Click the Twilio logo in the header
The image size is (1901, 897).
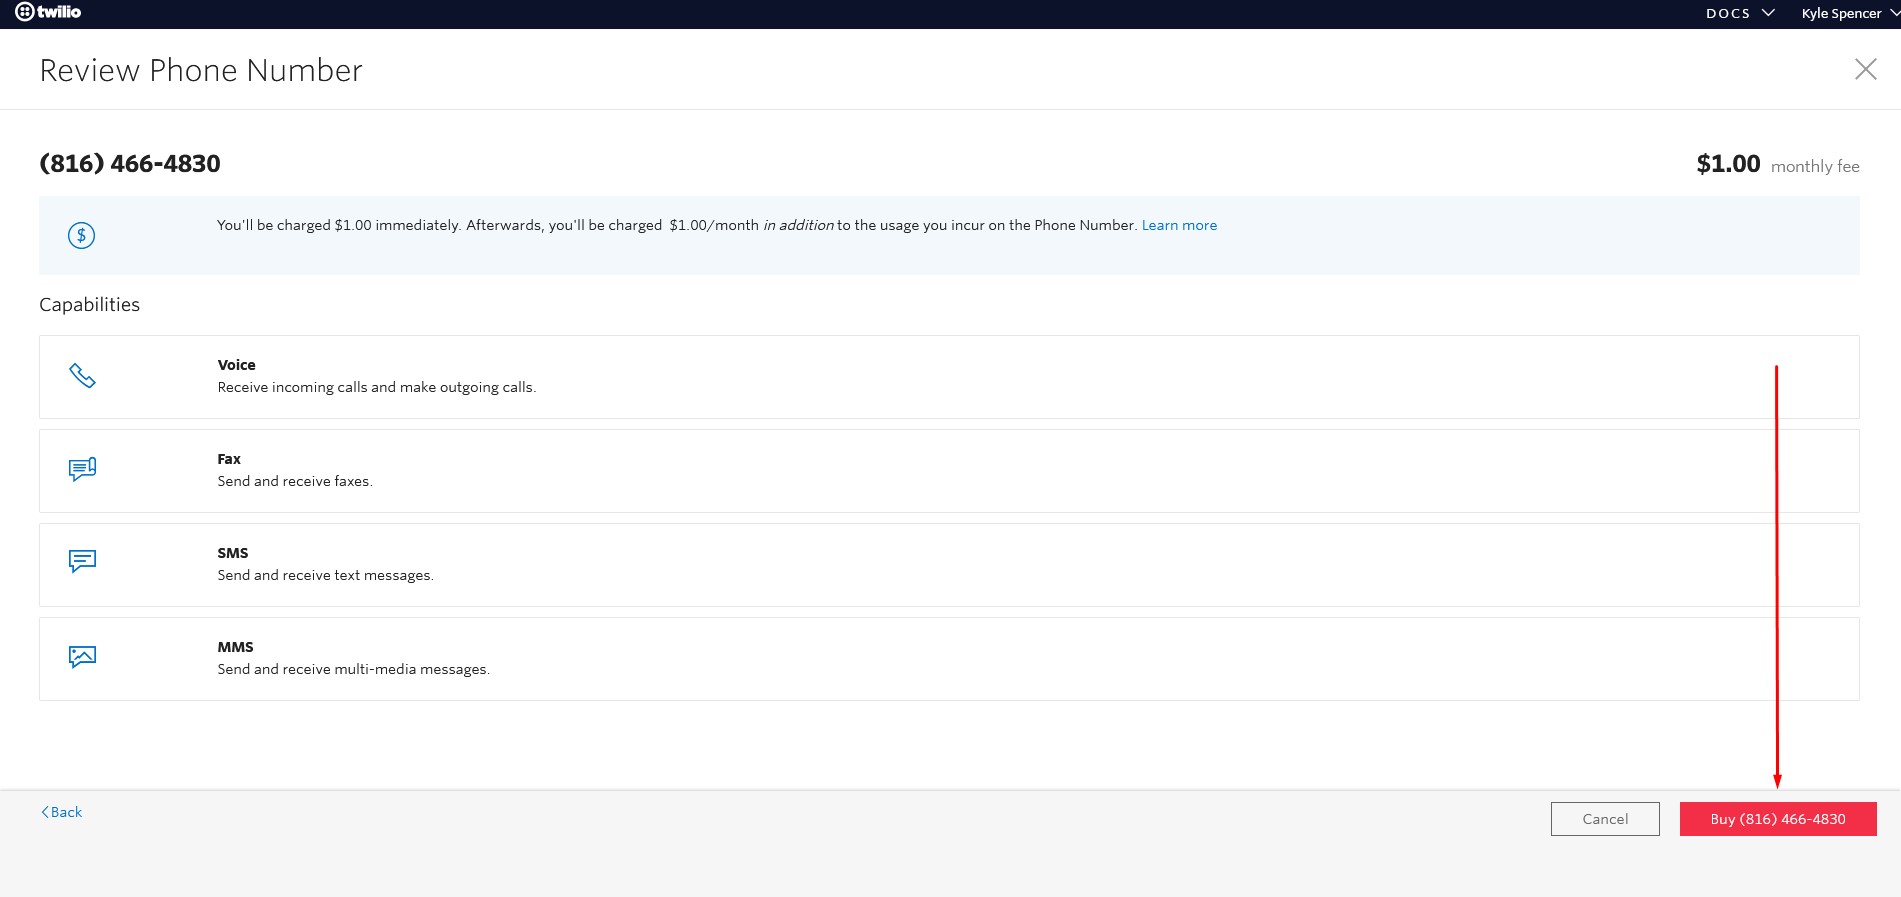tap(48, 12)
